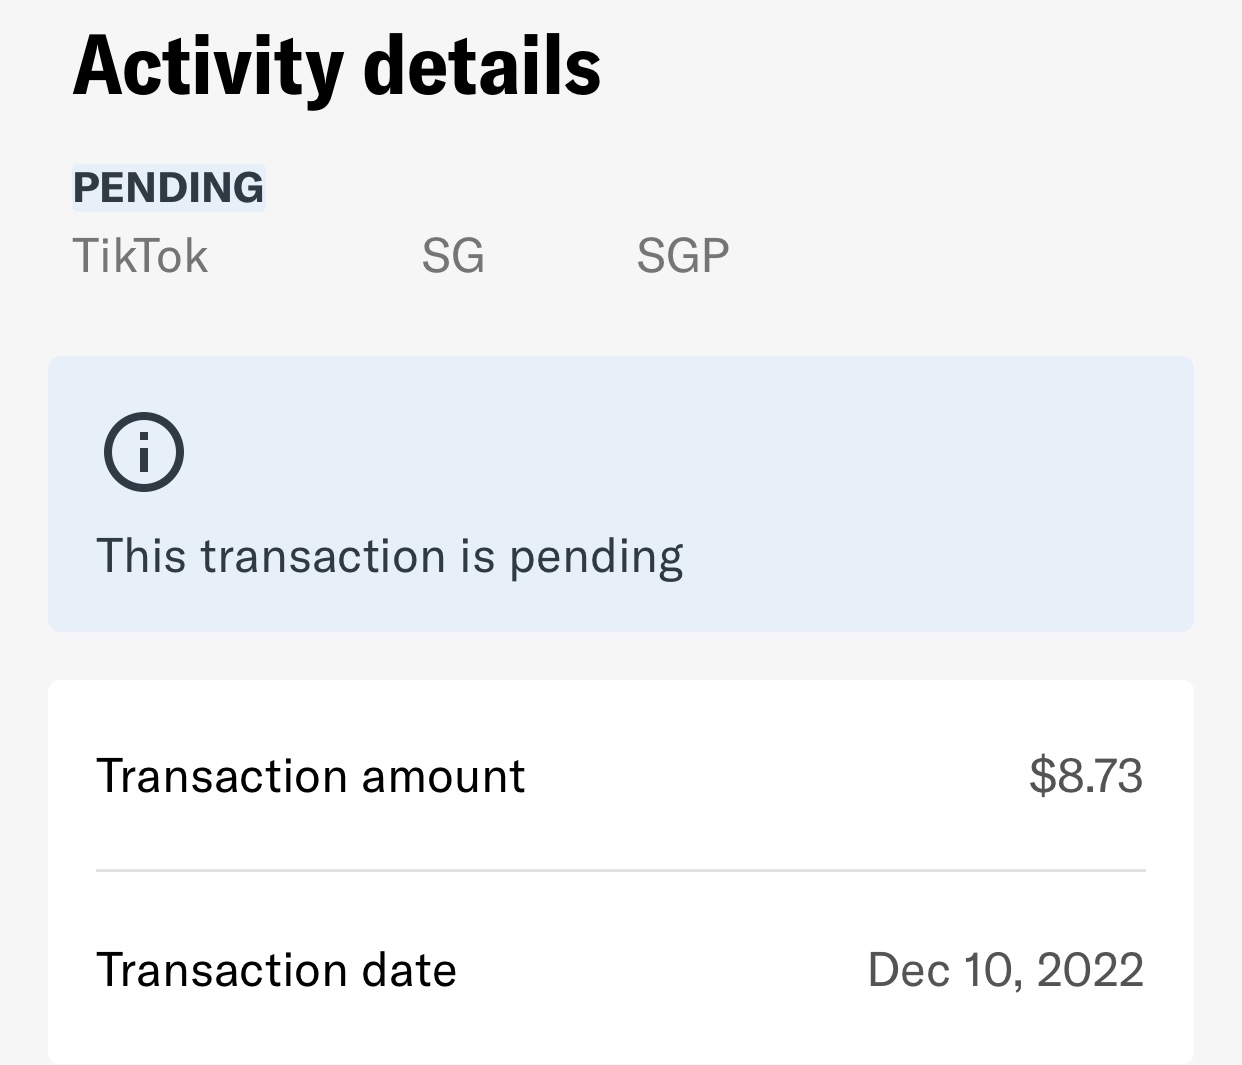Click the word 'amount' in first row
Screen dimensions: 1242x1065
pyautogui.click(x=443, y=777)
